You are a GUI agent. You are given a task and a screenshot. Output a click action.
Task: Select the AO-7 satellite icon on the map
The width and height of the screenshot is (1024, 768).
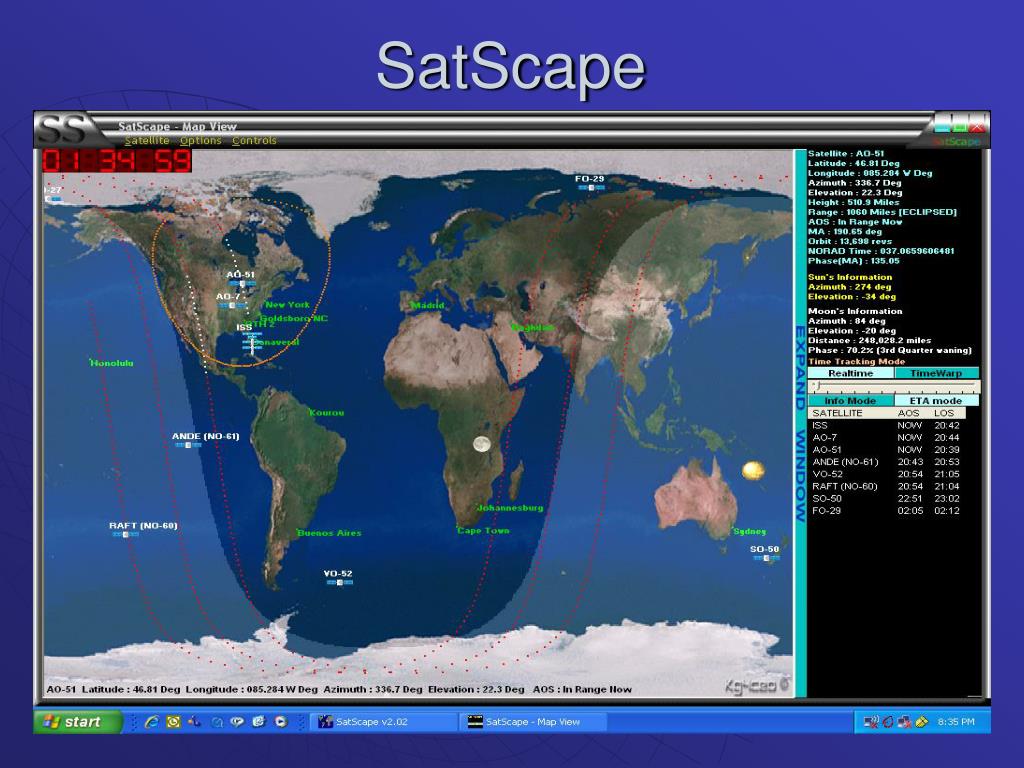(232, 306)
